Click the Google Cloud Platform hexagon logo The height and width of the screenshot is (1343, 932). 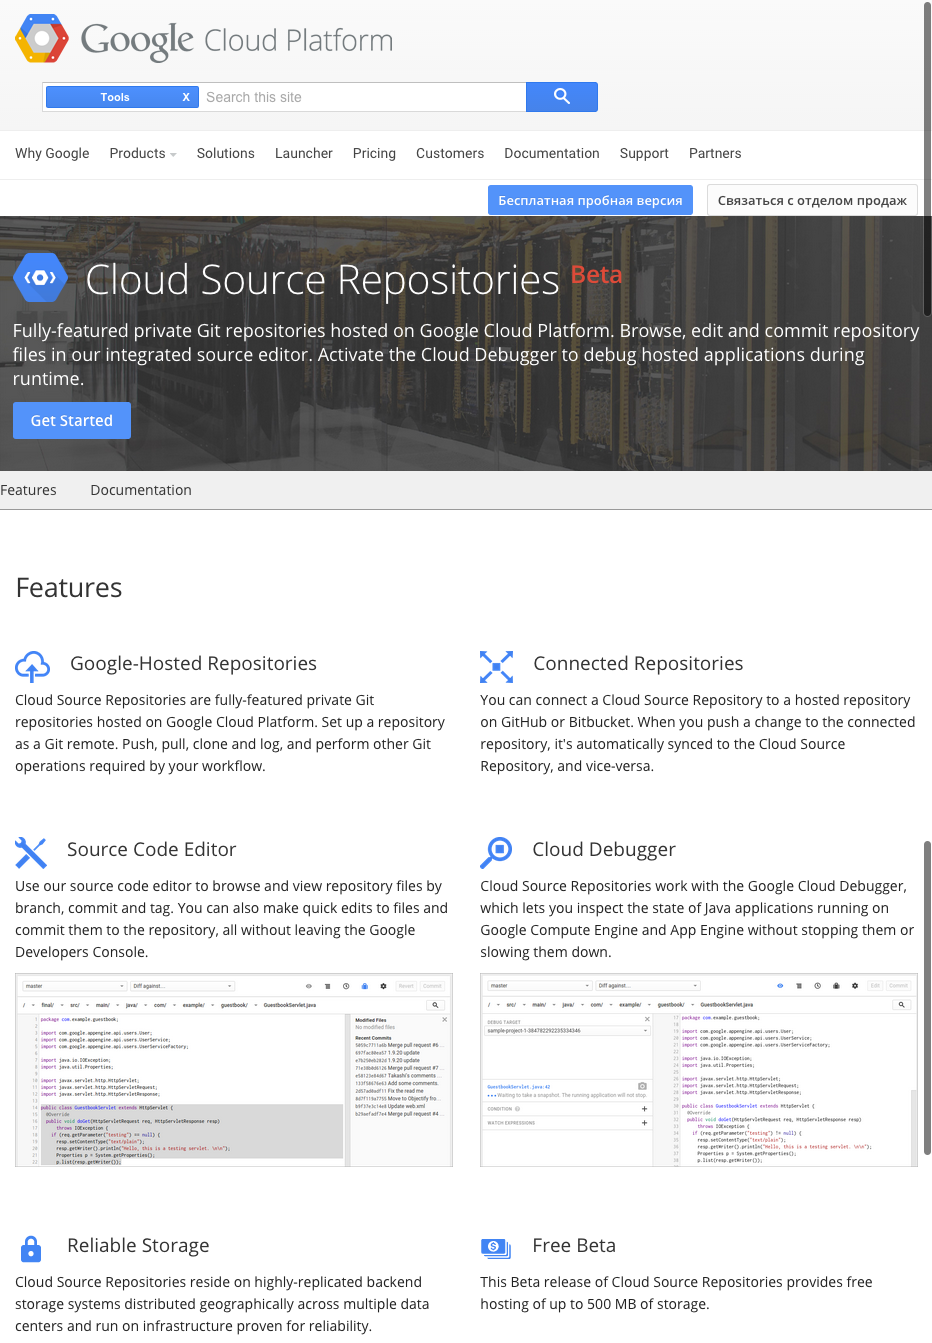42,39
